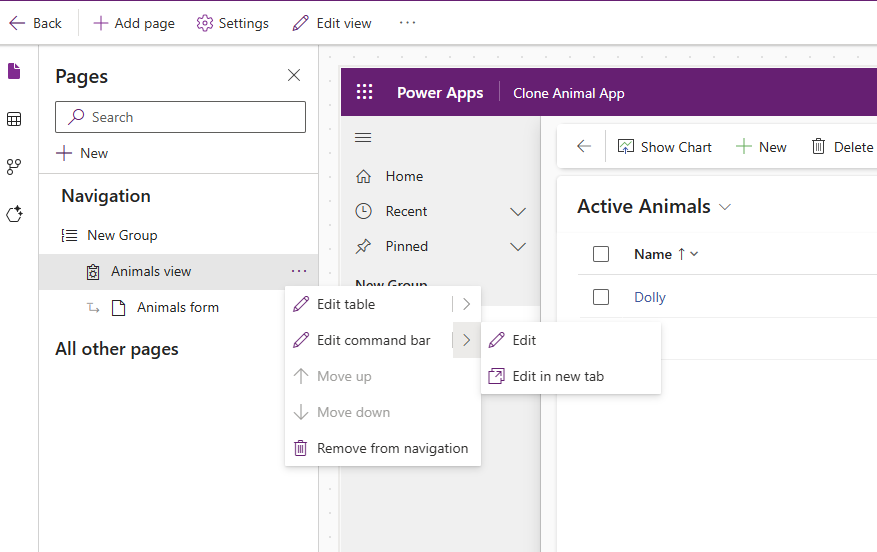Go to Home in preview navigation

[x=404, y=176]
